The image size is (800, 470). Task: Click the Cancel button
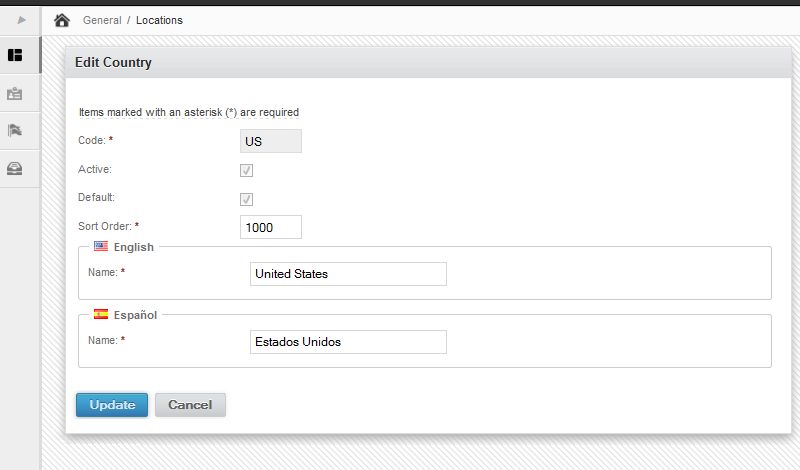pyautogui.click(x=190, y=405)
